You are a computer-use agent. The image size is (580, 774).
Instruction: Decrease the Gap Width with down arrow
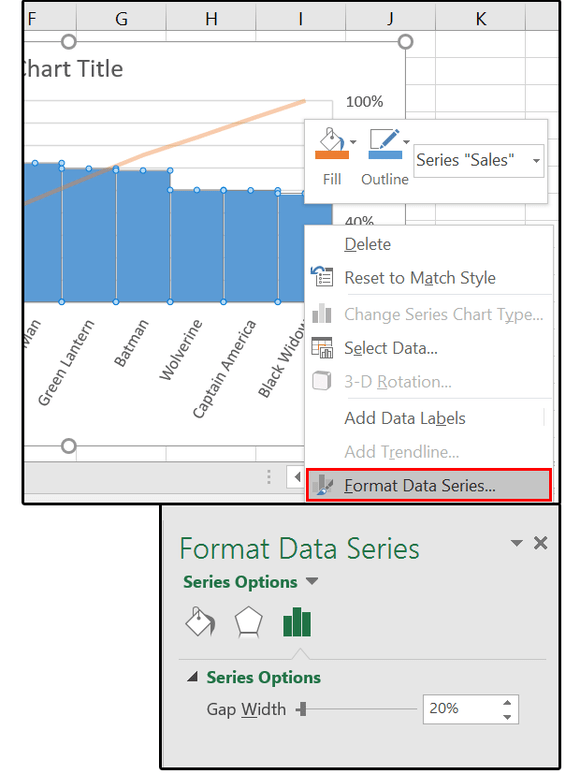coord(507,717)
